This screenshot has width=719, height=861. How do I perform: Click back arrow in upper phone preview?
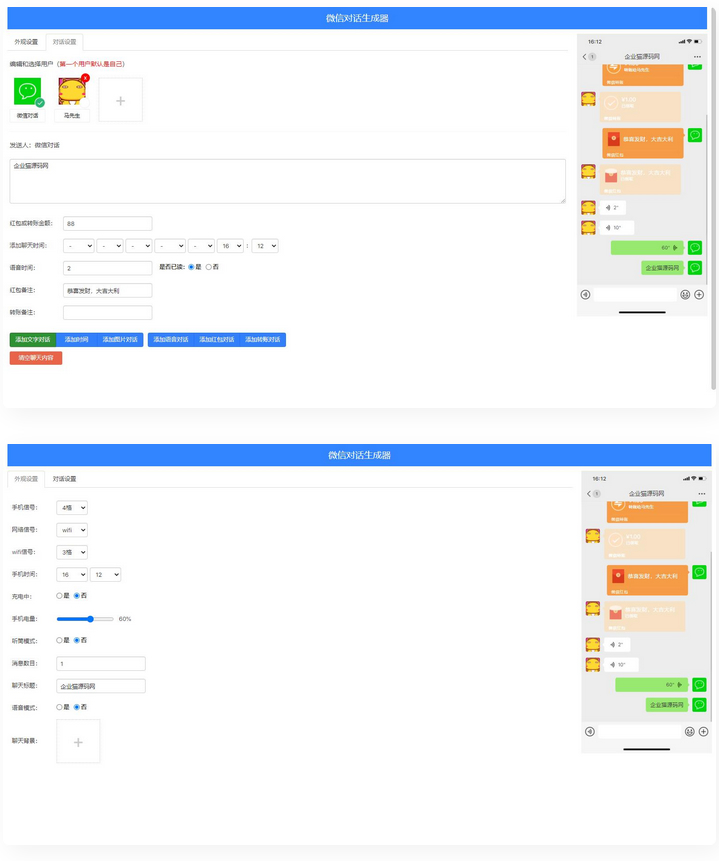point(585,57)
